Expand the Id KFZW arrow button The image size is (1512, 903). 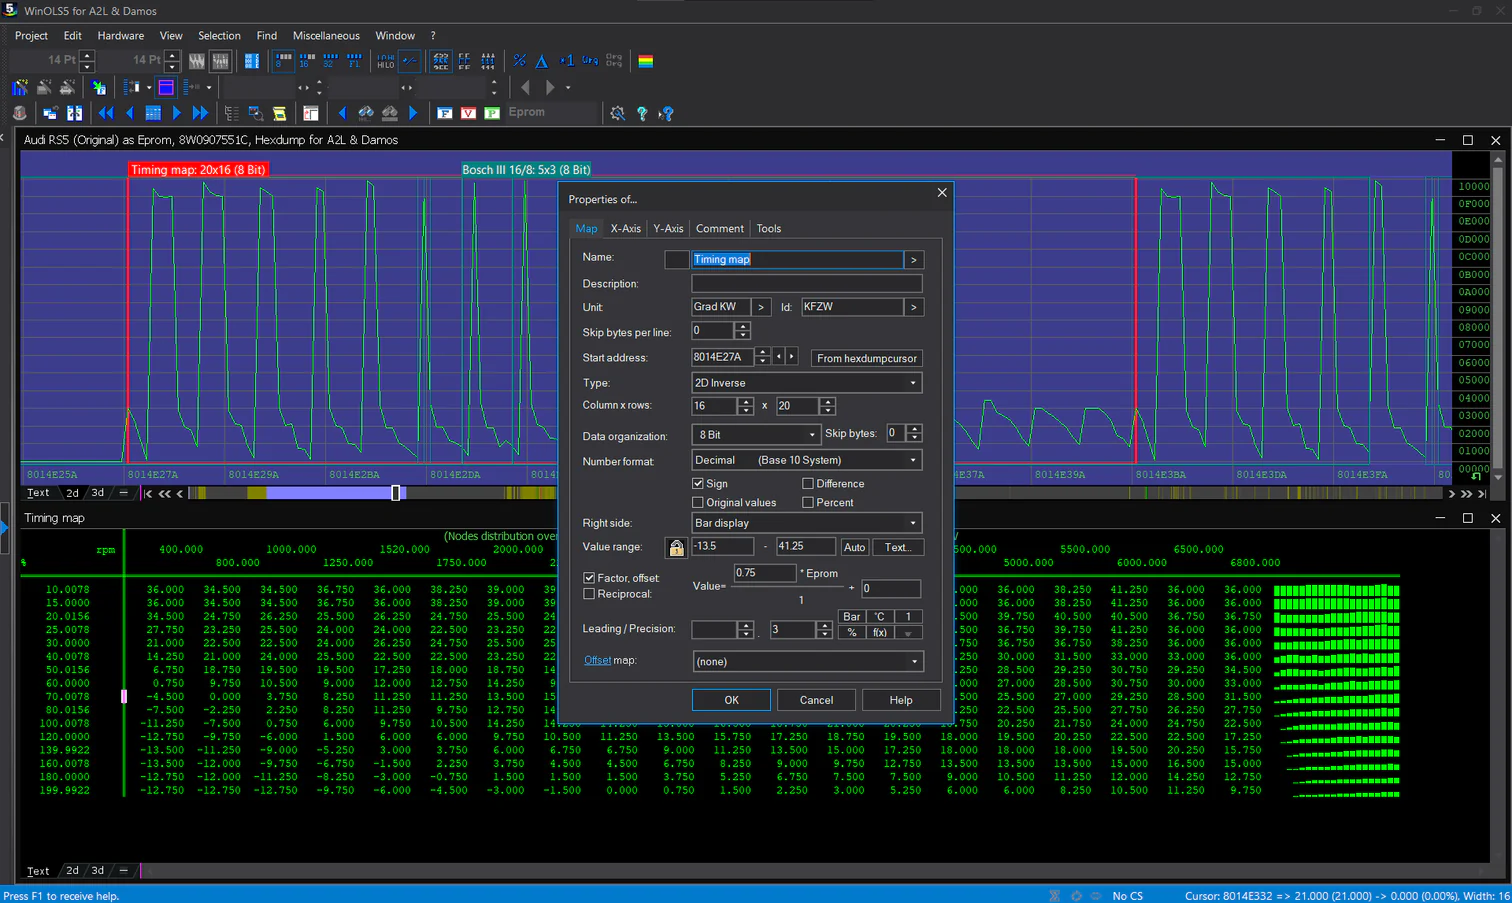point(913,307)
